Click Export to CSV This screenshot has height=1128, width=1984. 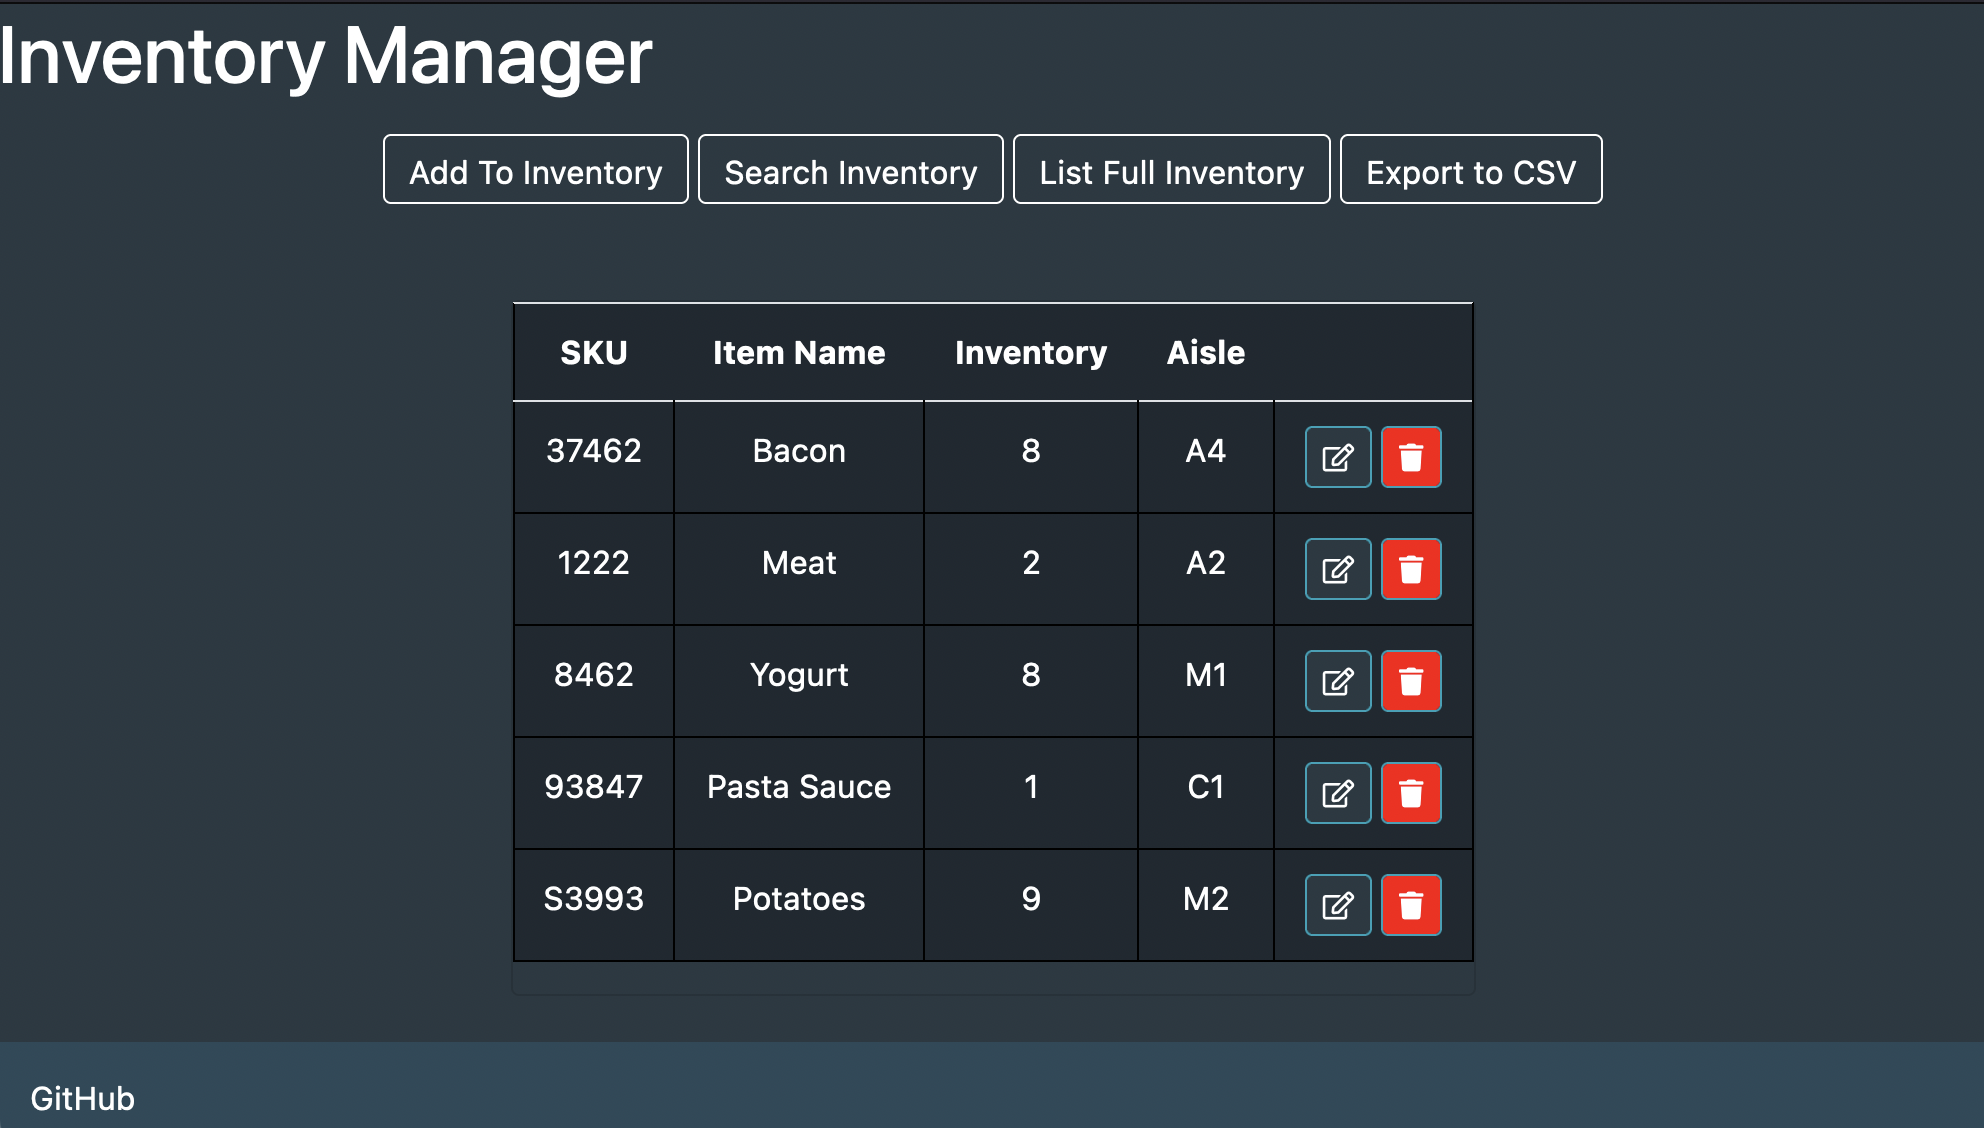click(x=1471, y=170)
